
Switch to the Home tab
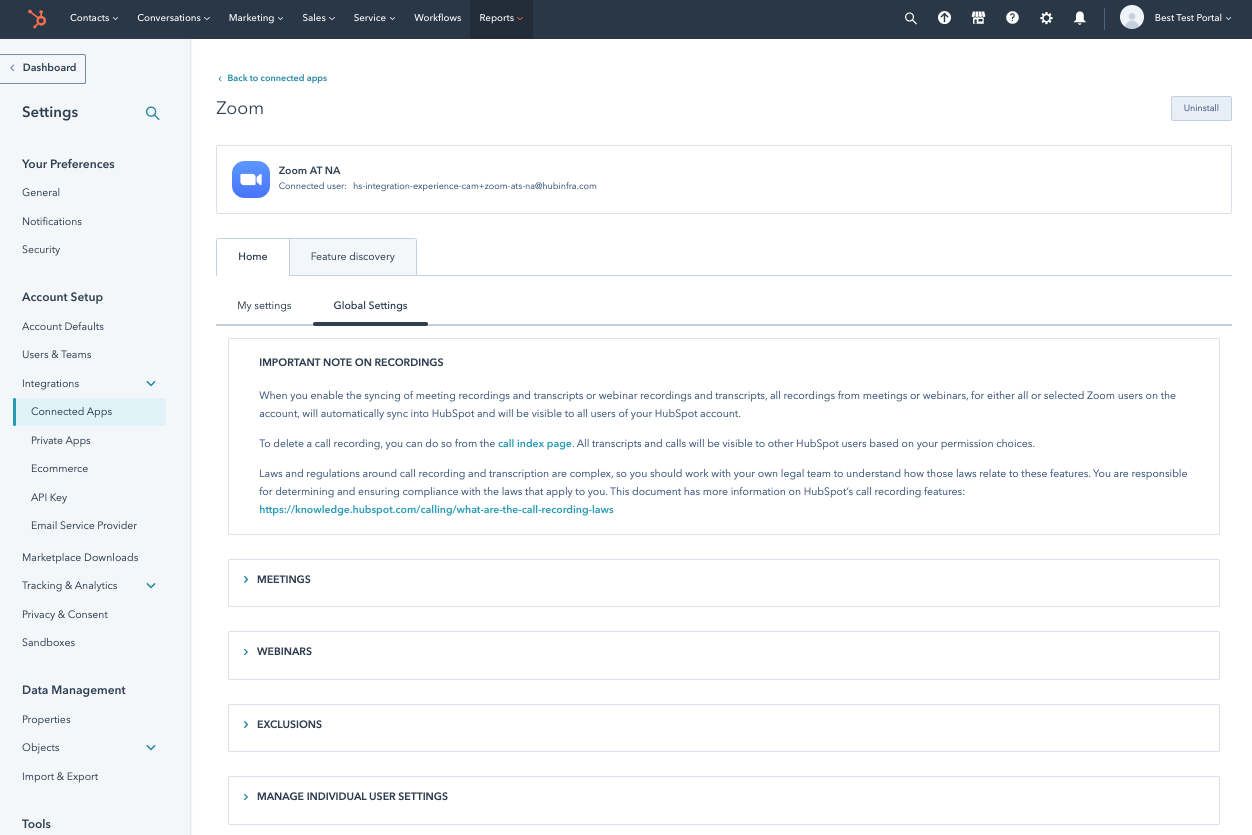click(x=253, y=257)
